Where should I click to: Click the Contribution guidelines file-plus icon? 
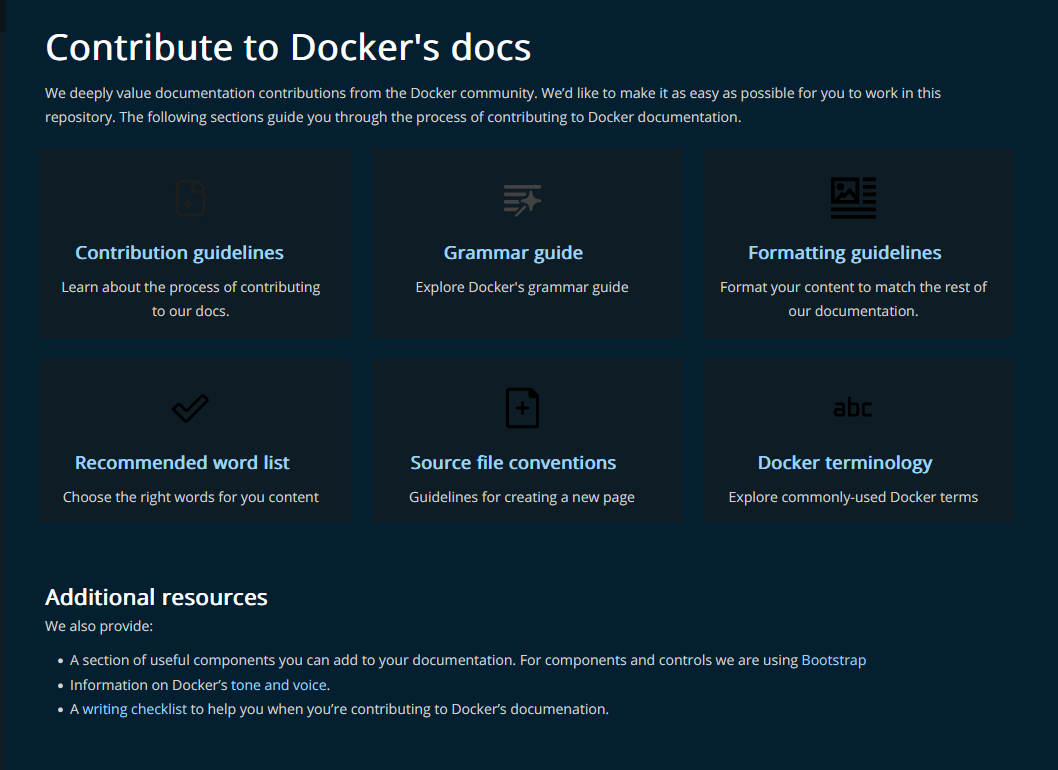tap(190, 198)
